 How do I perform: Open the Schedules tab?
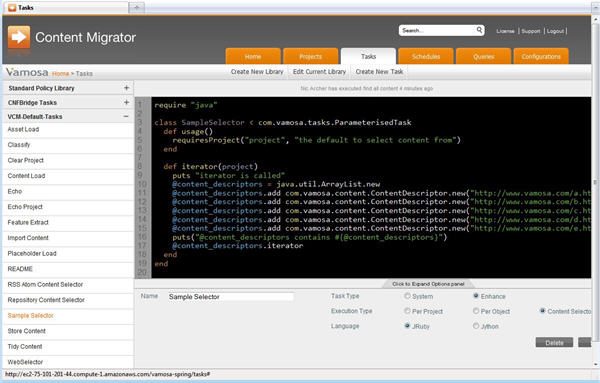point(426,56)
